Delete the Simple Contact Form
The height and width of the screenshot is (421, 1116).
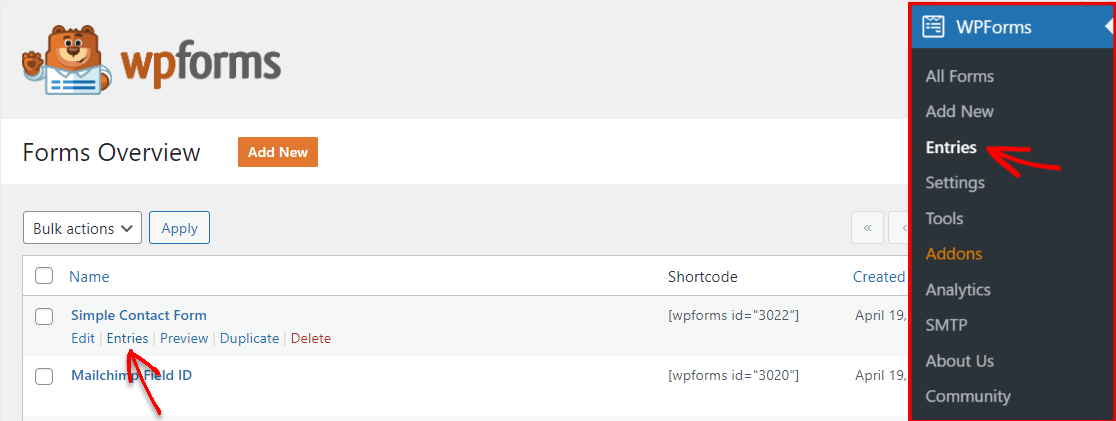[x=310, y=338]
